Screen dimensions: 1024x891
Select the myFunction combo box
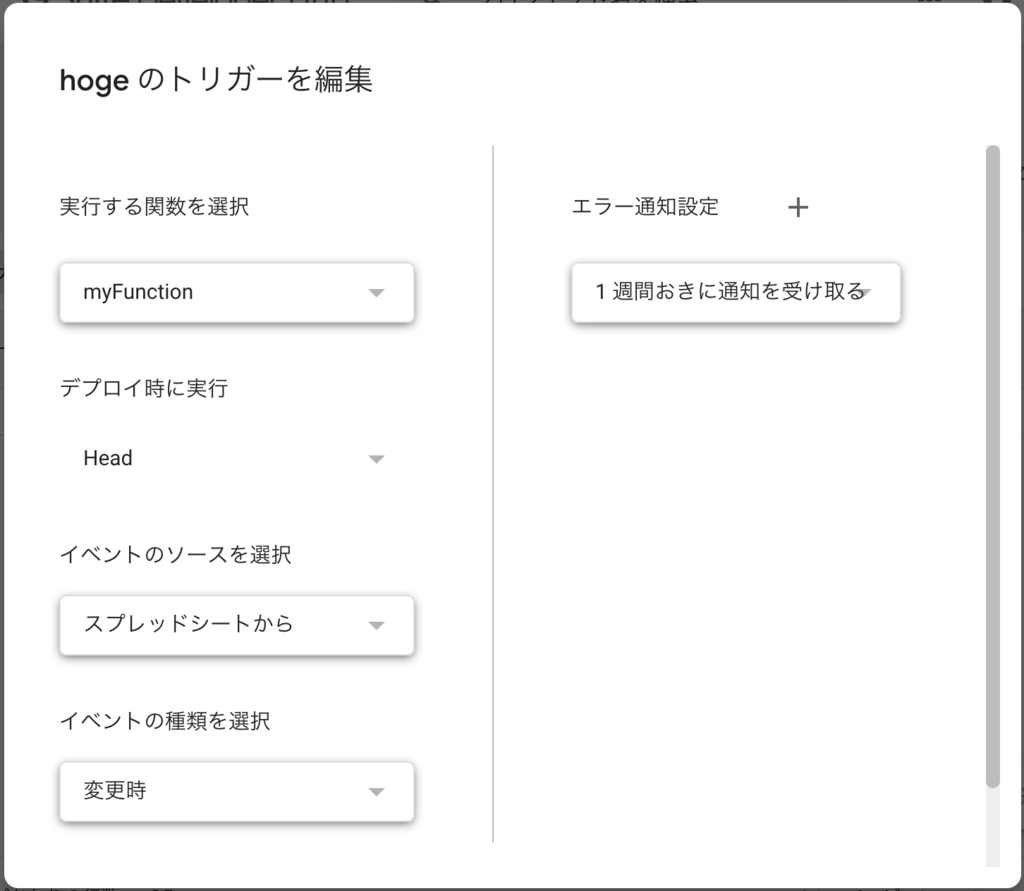236,293
